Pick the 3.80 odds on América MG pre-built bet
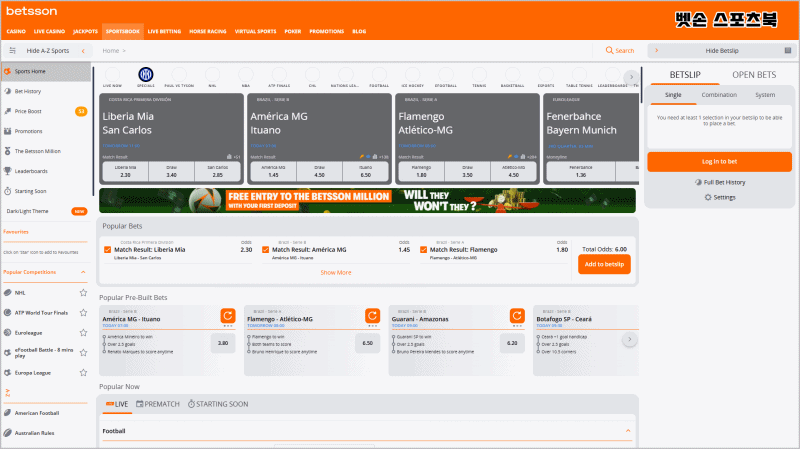The height and width of the screenshot is (449, 800). point(223,343)
